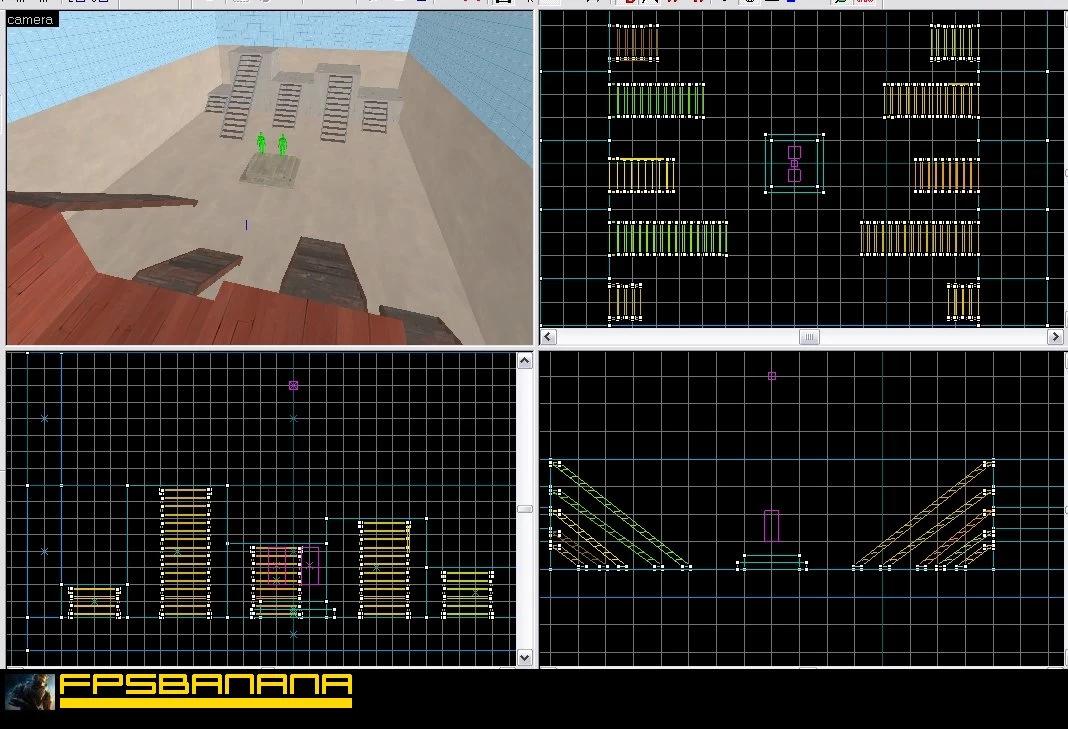1068x729 pixels.
Task: Select the small pink entity in the side view
Action: click(772, 376)
